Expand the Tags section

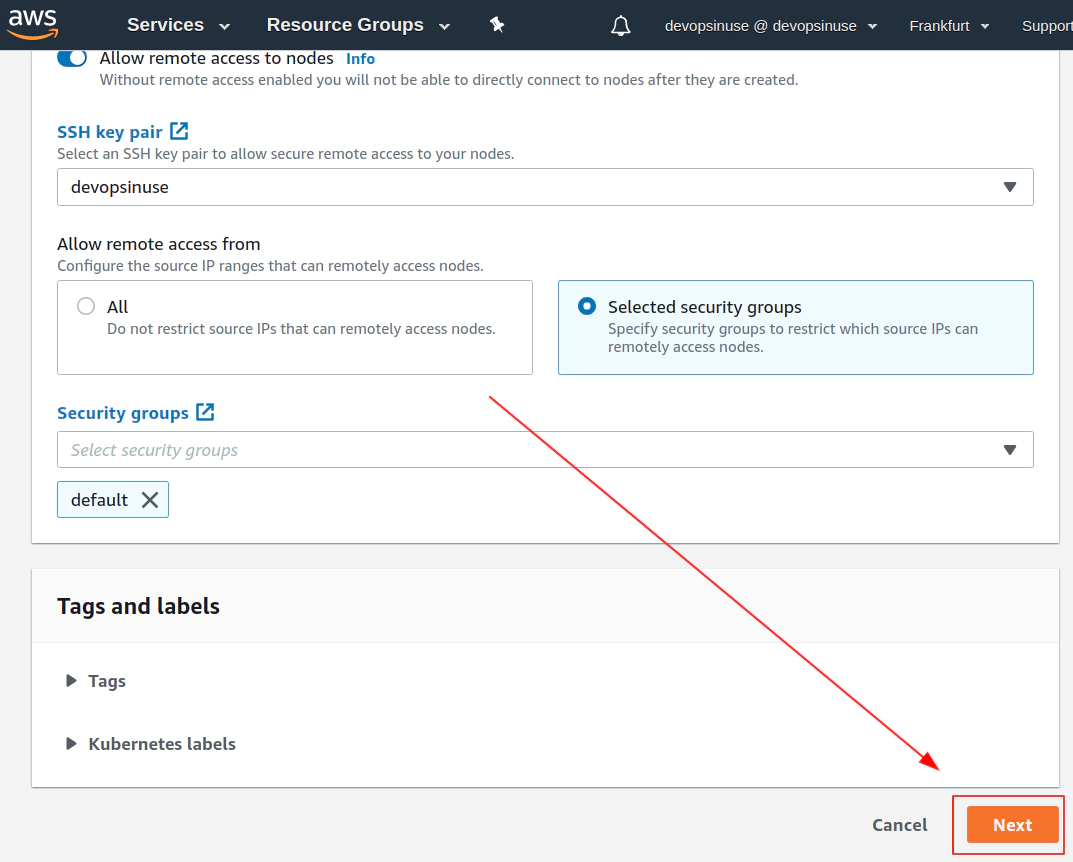[96, 681]
